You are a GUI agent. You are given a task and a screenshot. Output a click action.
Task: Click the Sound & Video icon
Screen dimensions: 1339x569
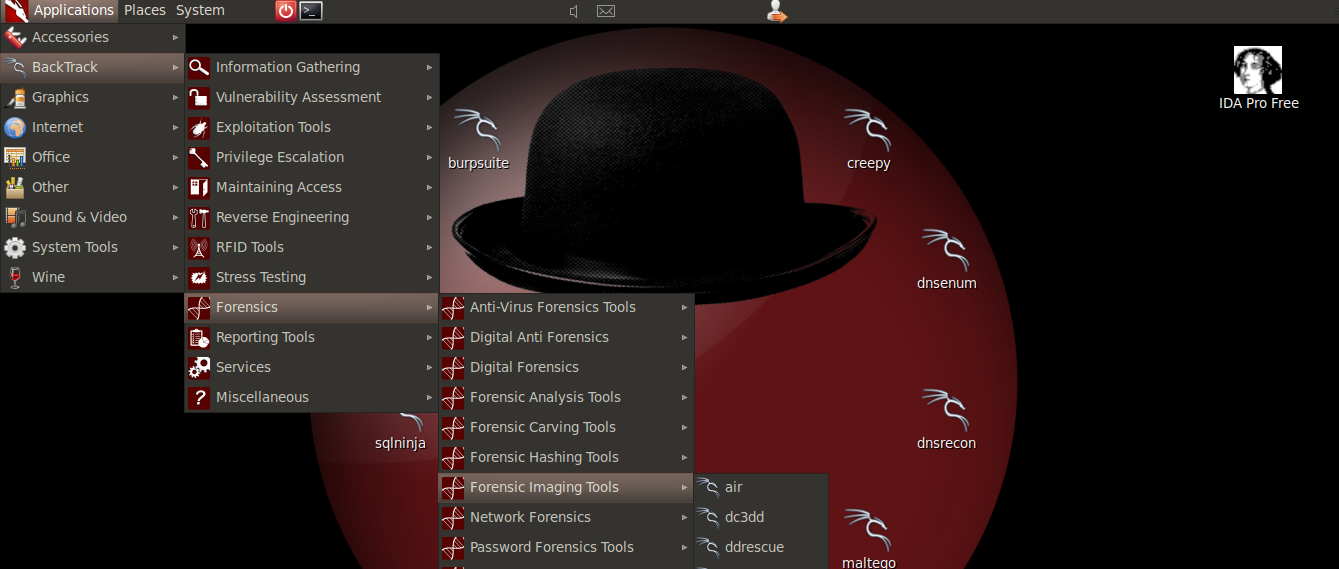point(15,217)
